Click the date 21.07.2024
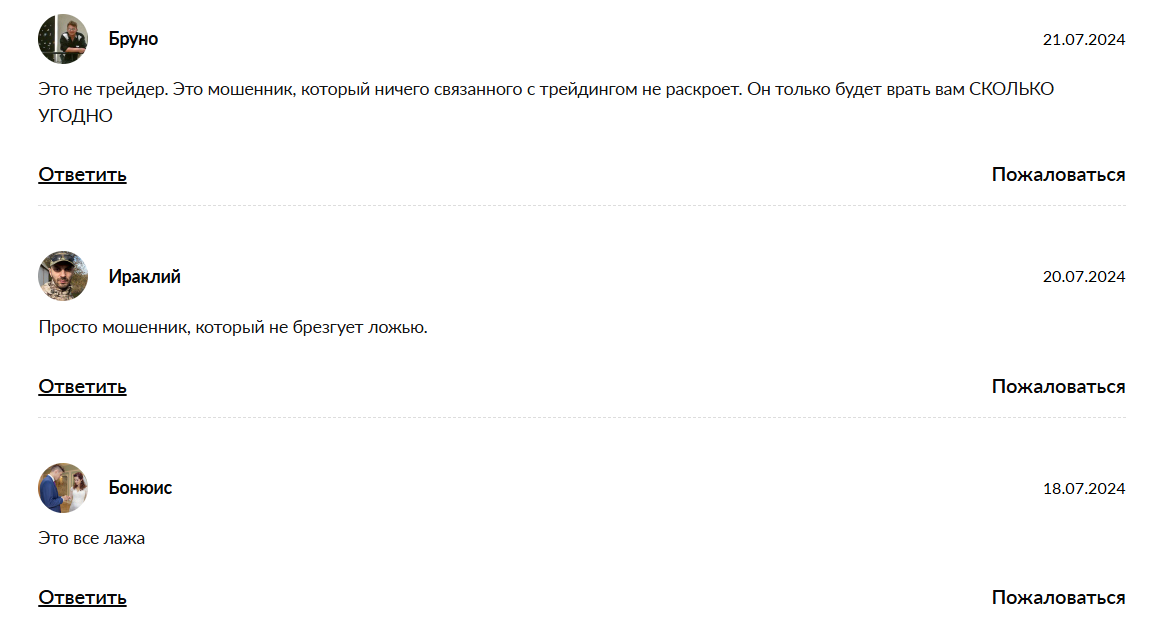Viewport: 1152px width, 628px height. pos(1084,40)
